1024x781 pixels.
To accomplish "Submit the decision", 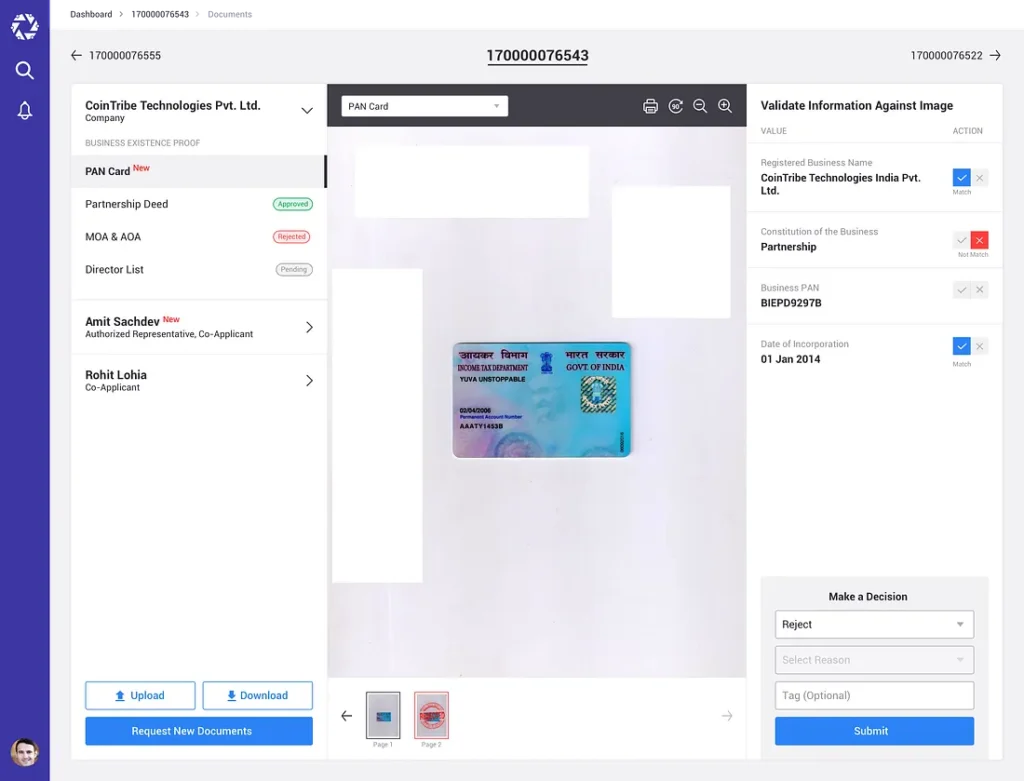I will coord(873,731).
